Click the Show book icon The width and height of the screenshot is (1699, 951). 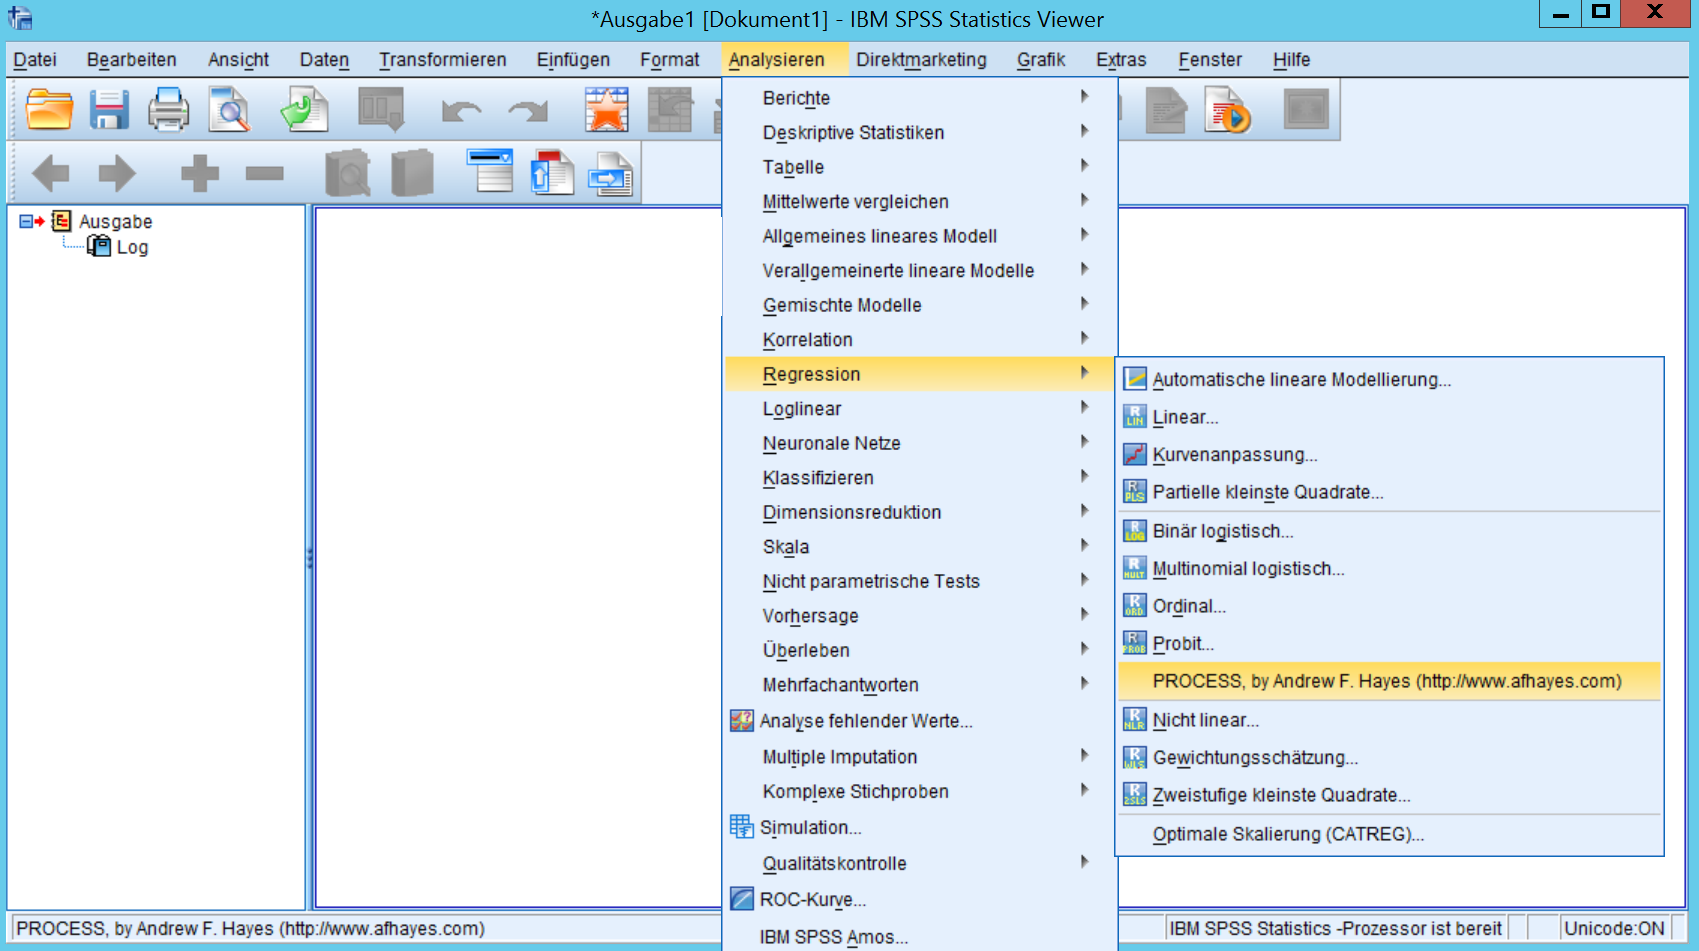[347, 173]
